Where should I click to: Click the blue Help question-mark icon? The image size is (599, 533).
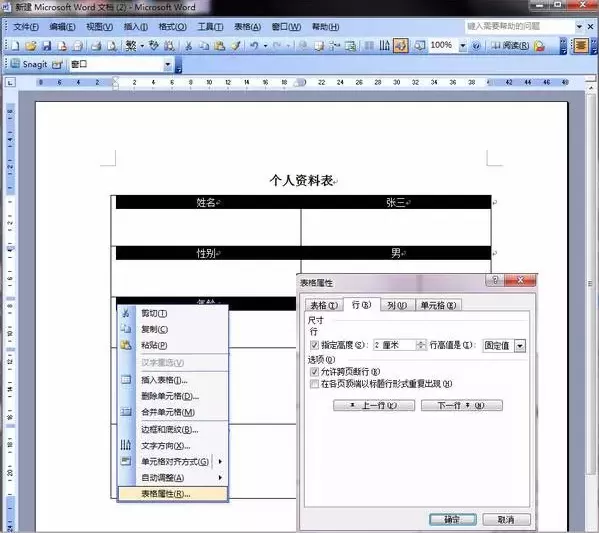click(x=476, y=46)
